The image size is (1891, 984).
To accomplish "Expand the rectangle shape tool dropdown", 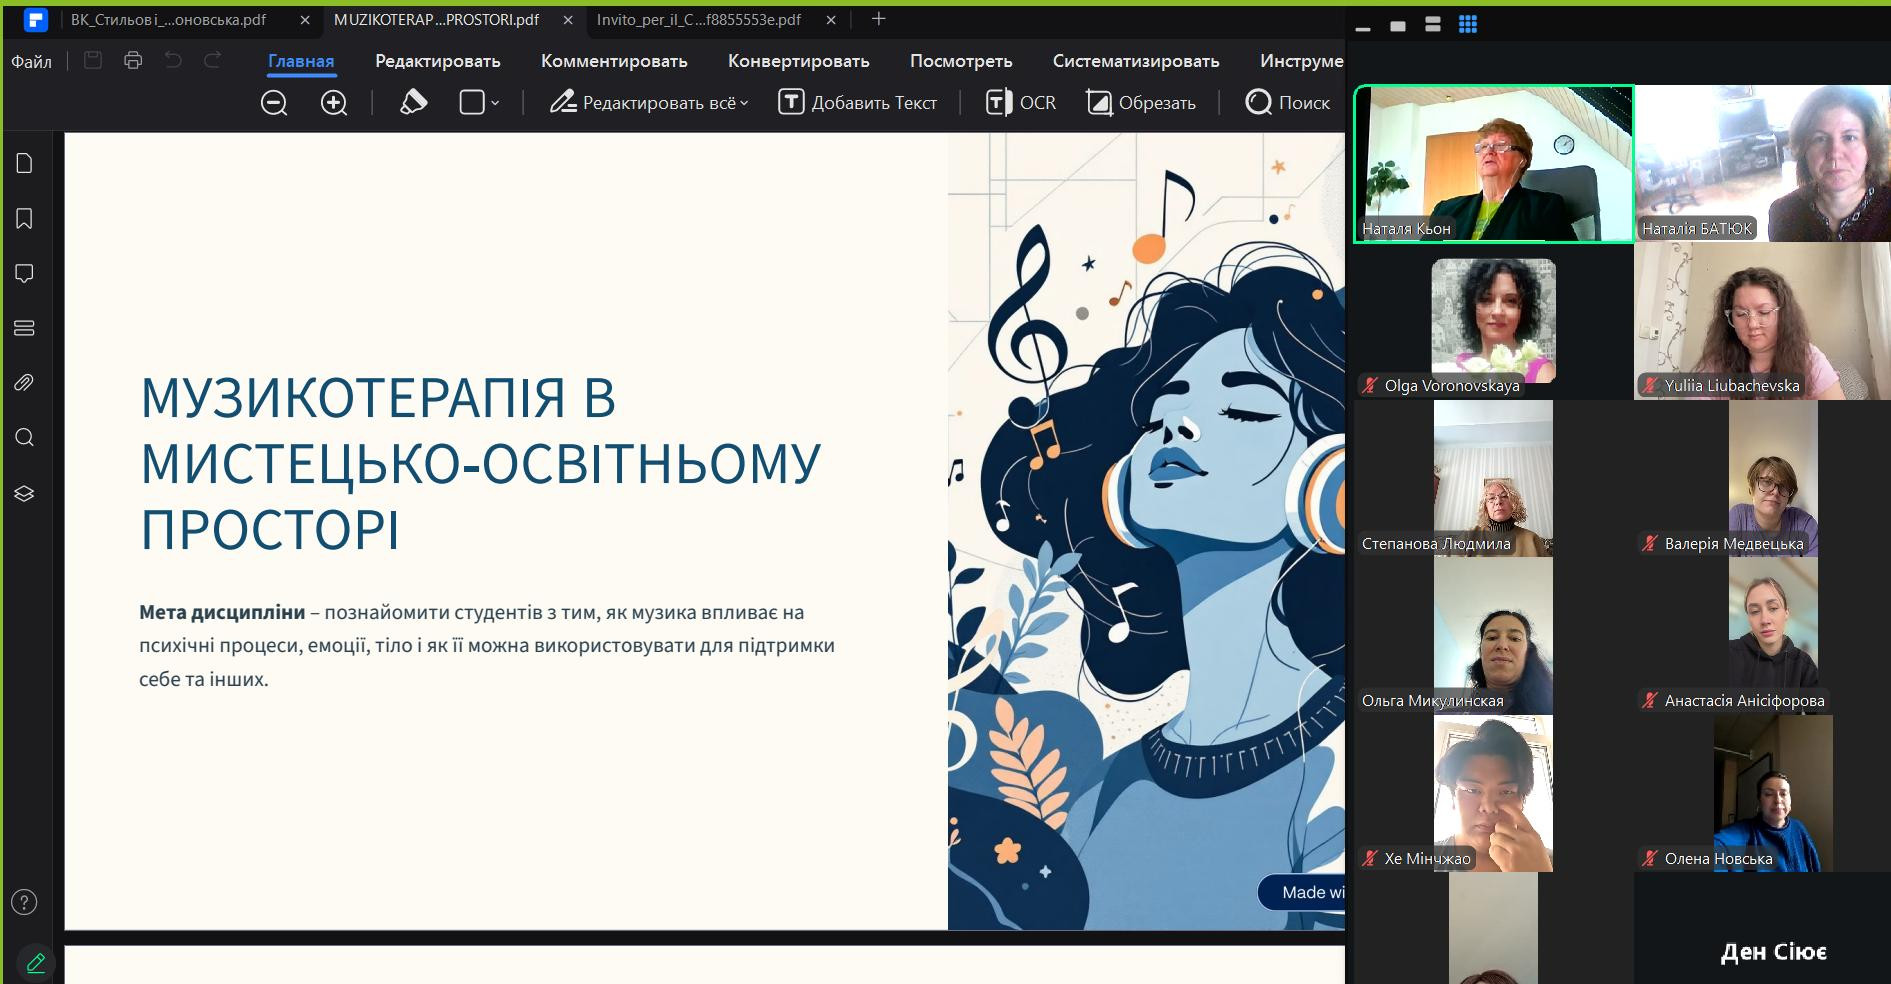I will [495, 103].
